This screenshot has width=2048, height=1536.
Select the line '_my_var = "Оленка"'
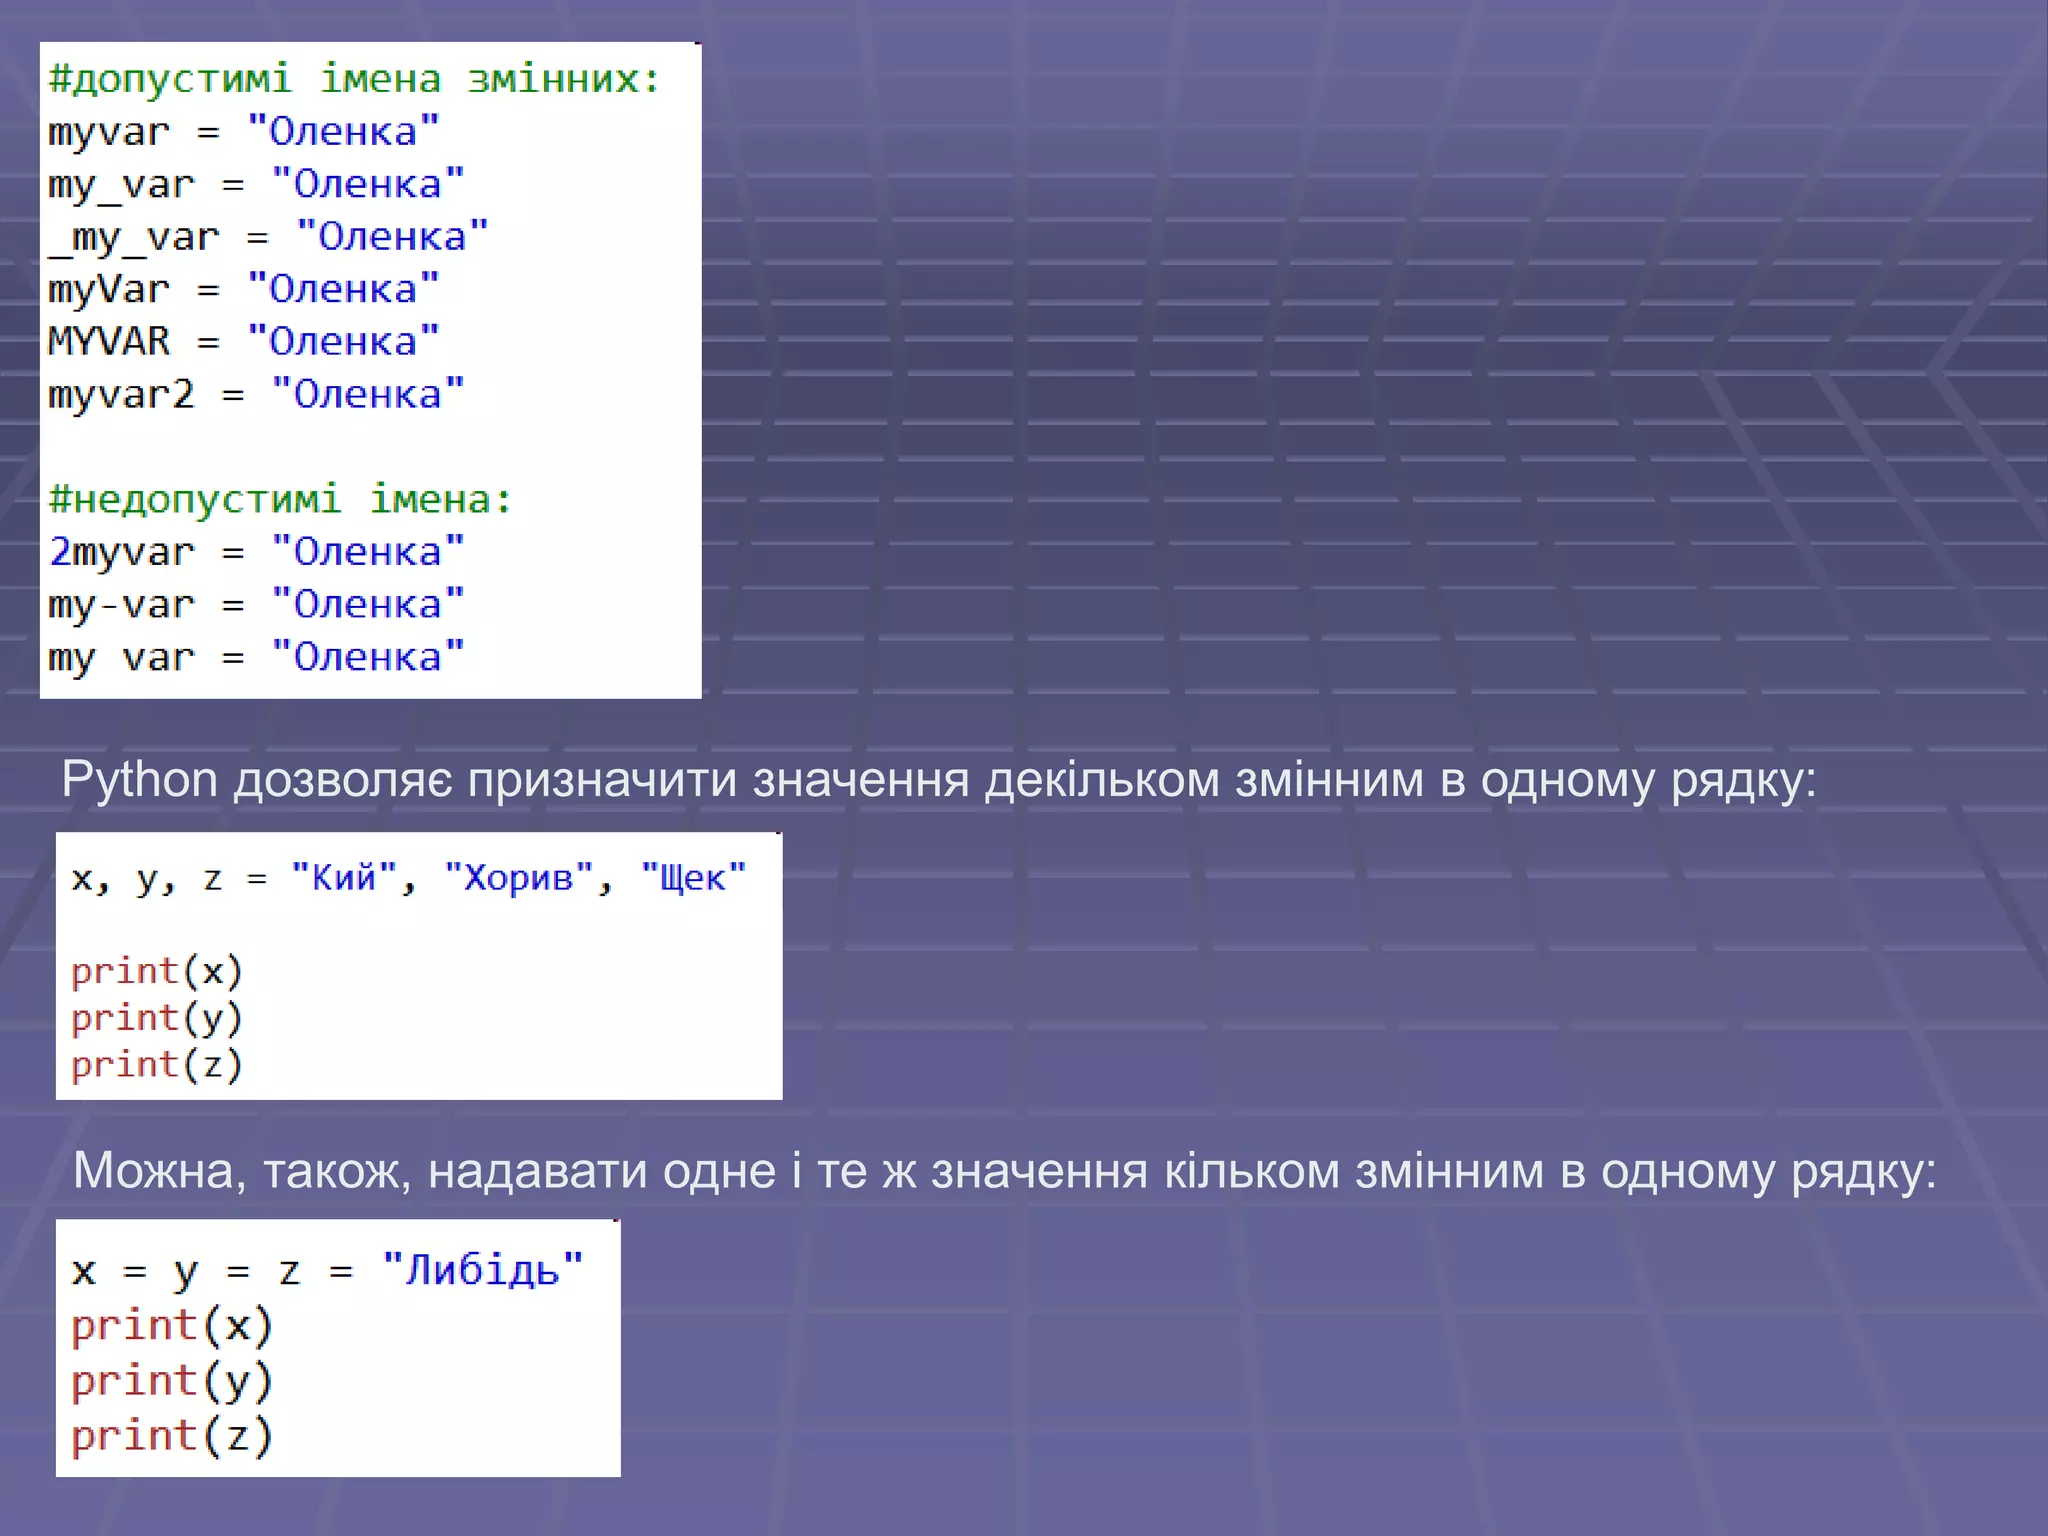[x=268, y=238]
